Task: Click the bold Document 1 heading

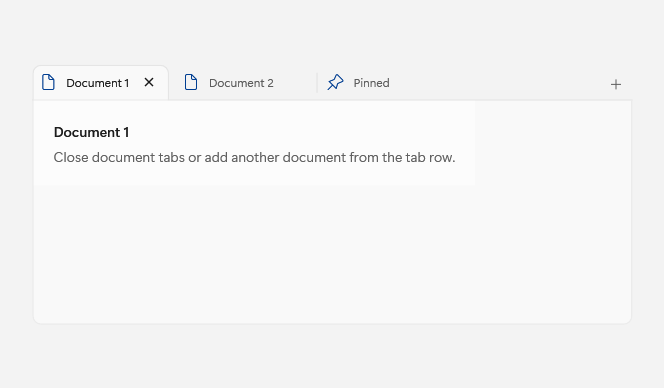Action: [x=91, y=132]
